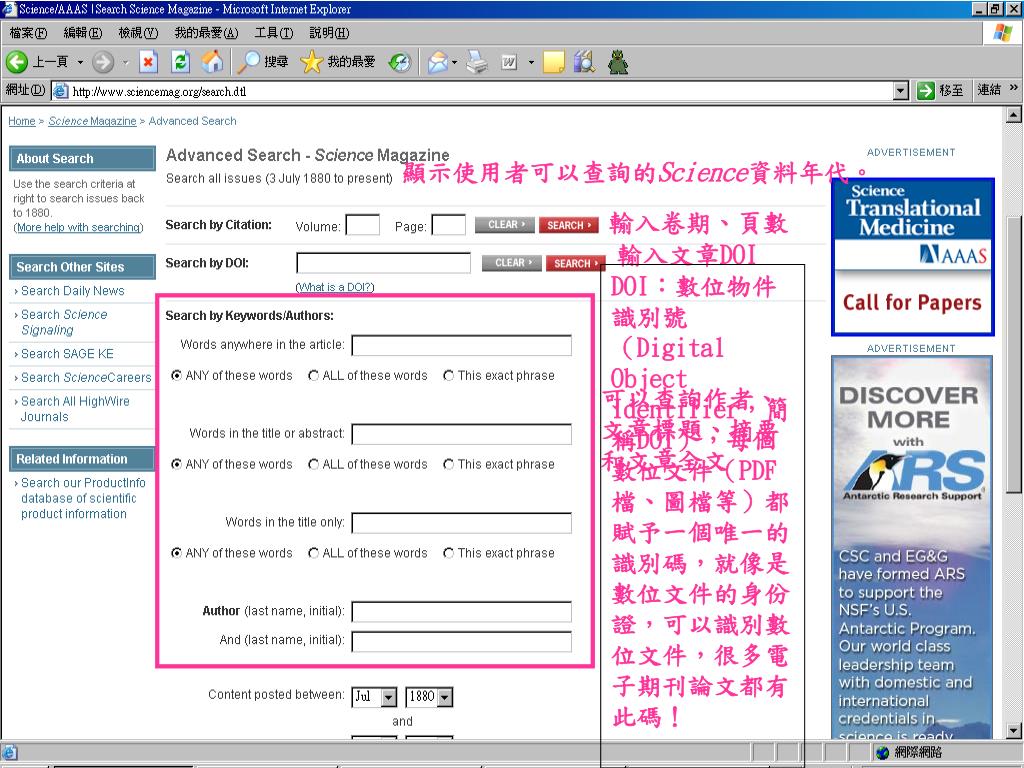Open the 編輯(E) menu

[x=83, y=33]
